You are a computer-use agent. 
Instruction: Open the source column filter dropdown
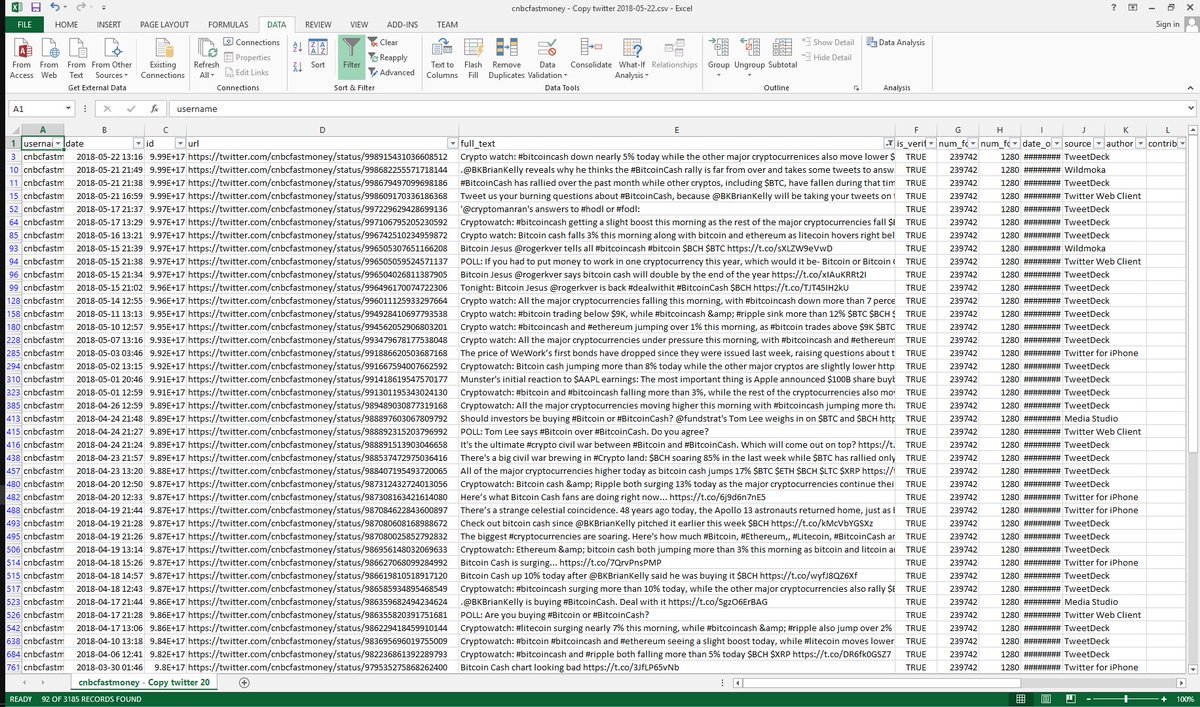pos(1101,145)
